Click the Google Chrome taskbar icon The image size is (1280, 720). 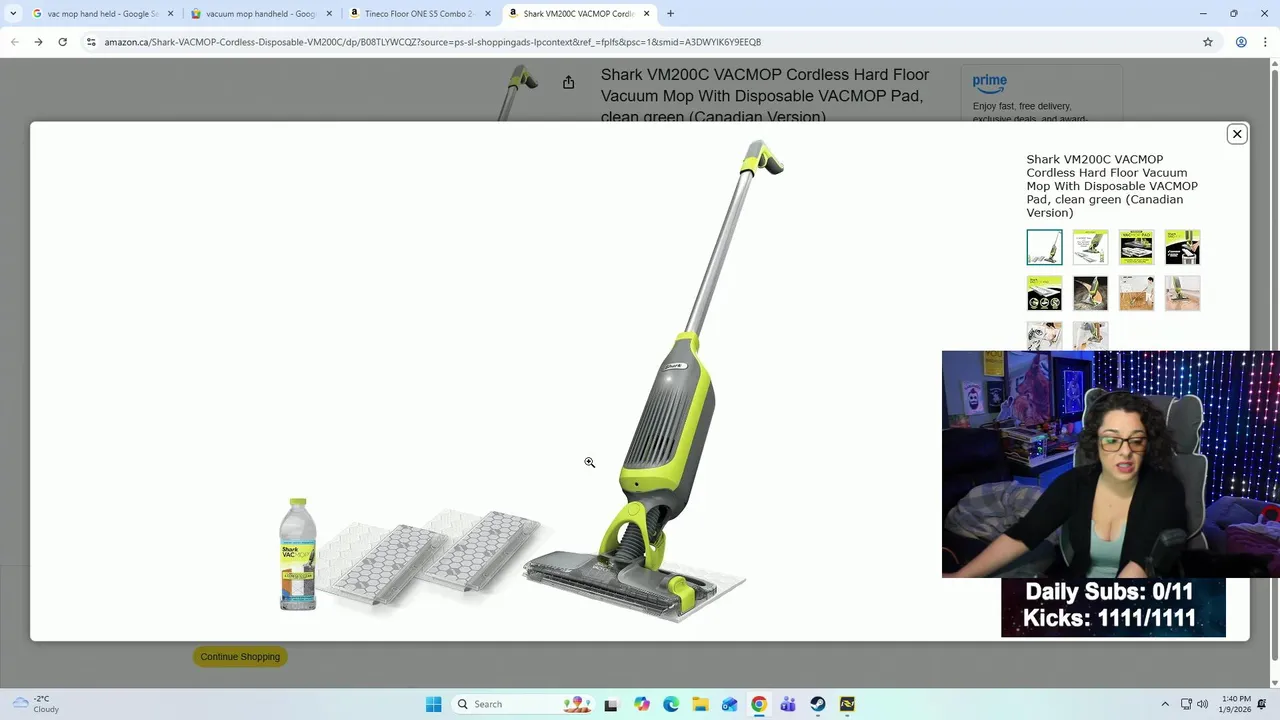[x=759, y=704]
